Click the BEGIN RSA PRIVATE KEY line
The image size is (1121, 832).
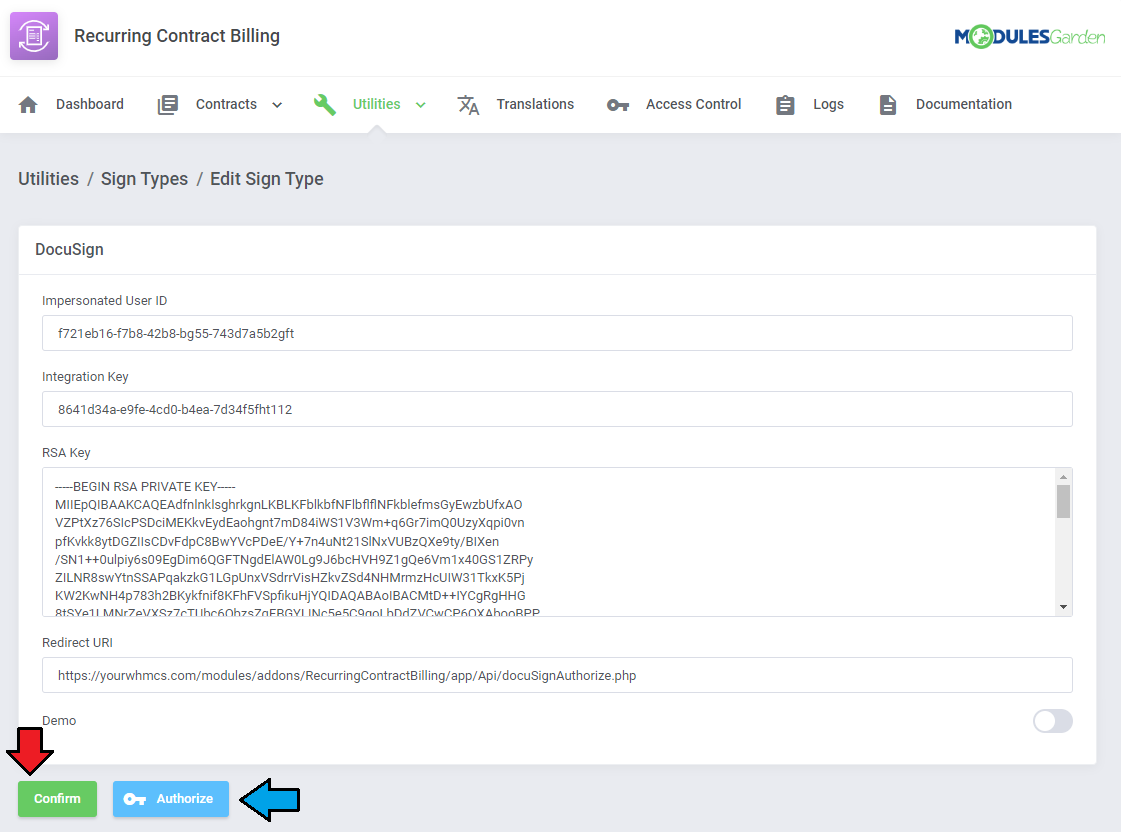[145, 487]
